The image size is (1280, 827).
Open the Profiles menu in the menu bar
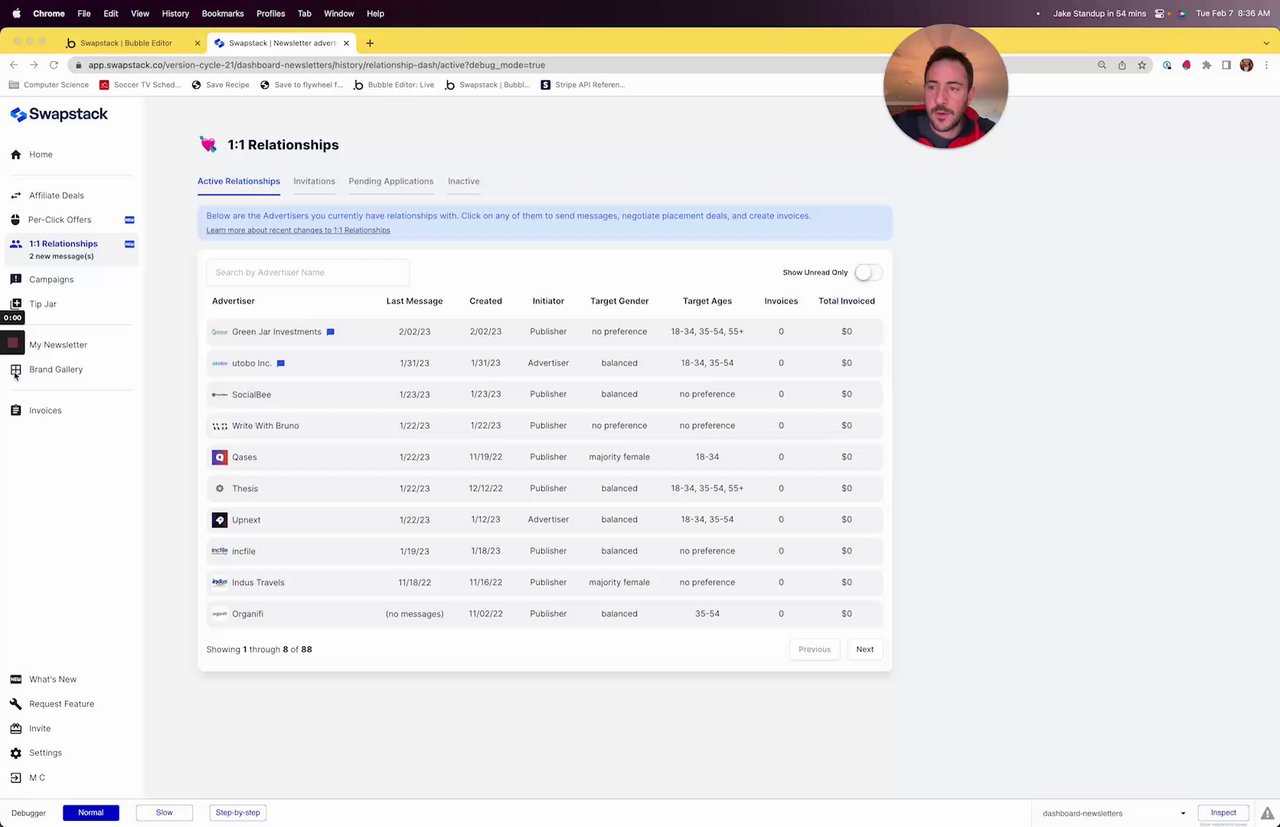pos(271,14)
